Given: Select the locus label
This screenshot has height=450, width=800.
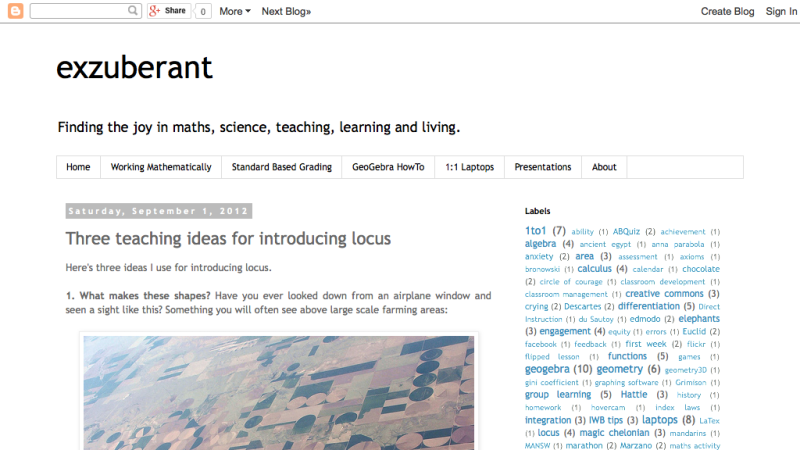Looking at the screenshot, I should click(x=548, y=433).
